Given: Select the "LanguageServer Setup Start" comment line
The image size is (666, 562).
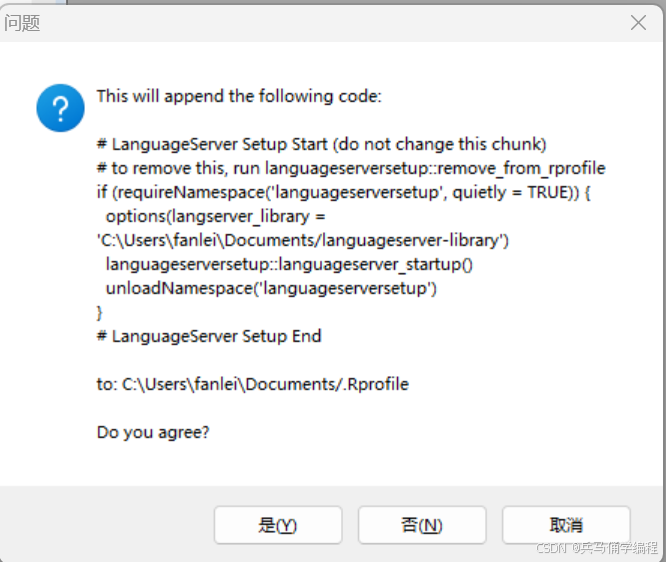Looking at the screenshot, I should (x=322, y=144).
